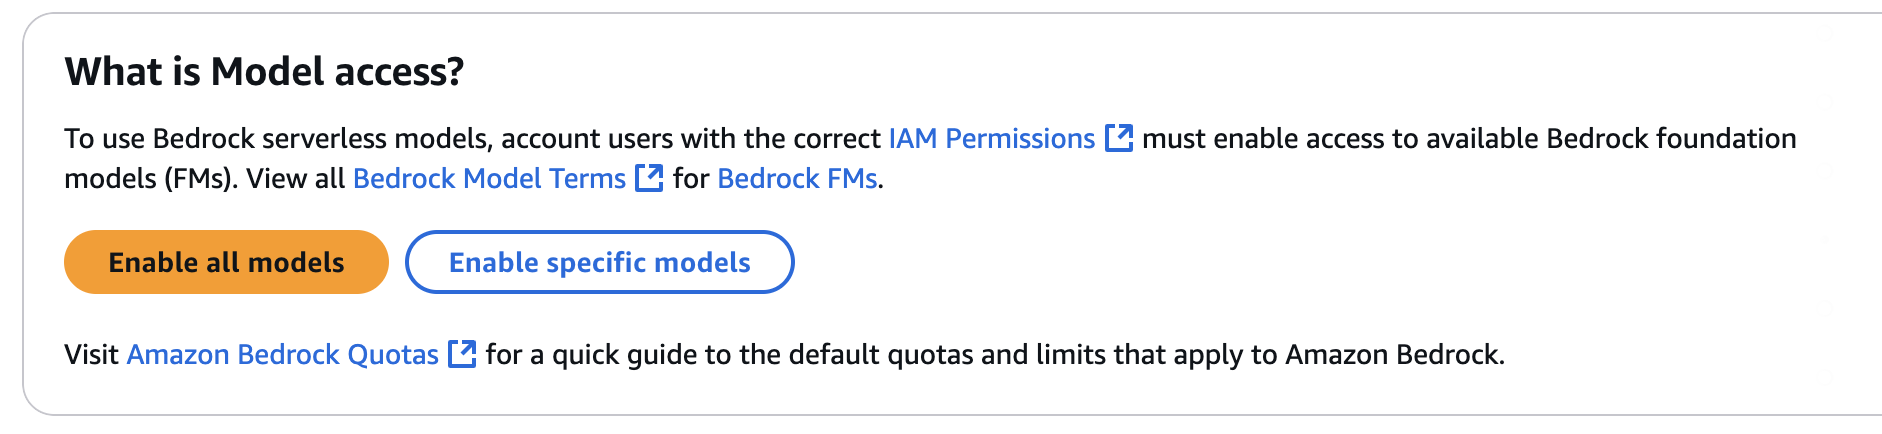Open the IAM Permissions link

pos(992,138)
